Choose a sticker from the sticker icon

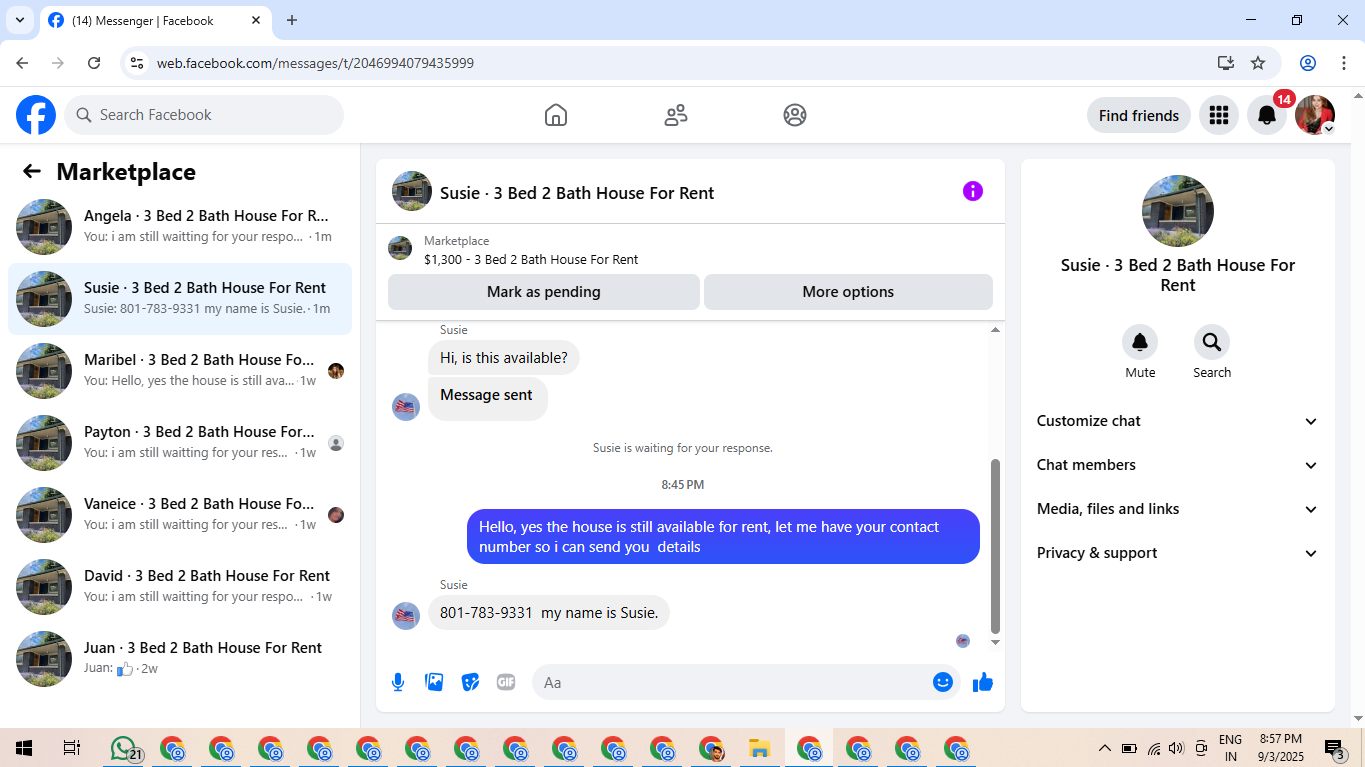[470, 682]
